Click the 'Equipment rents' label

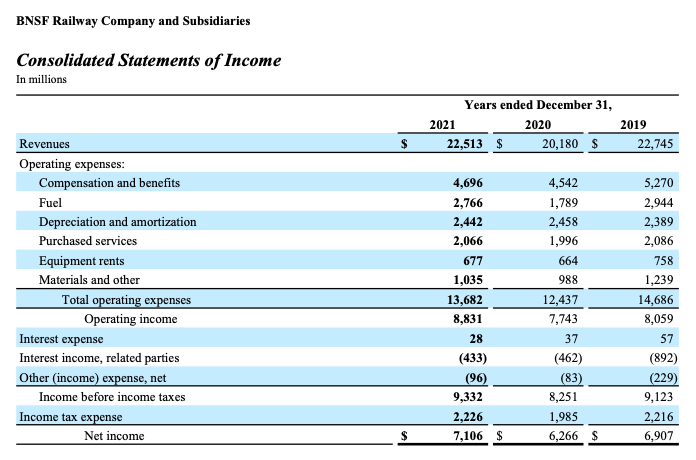point(82,261)
